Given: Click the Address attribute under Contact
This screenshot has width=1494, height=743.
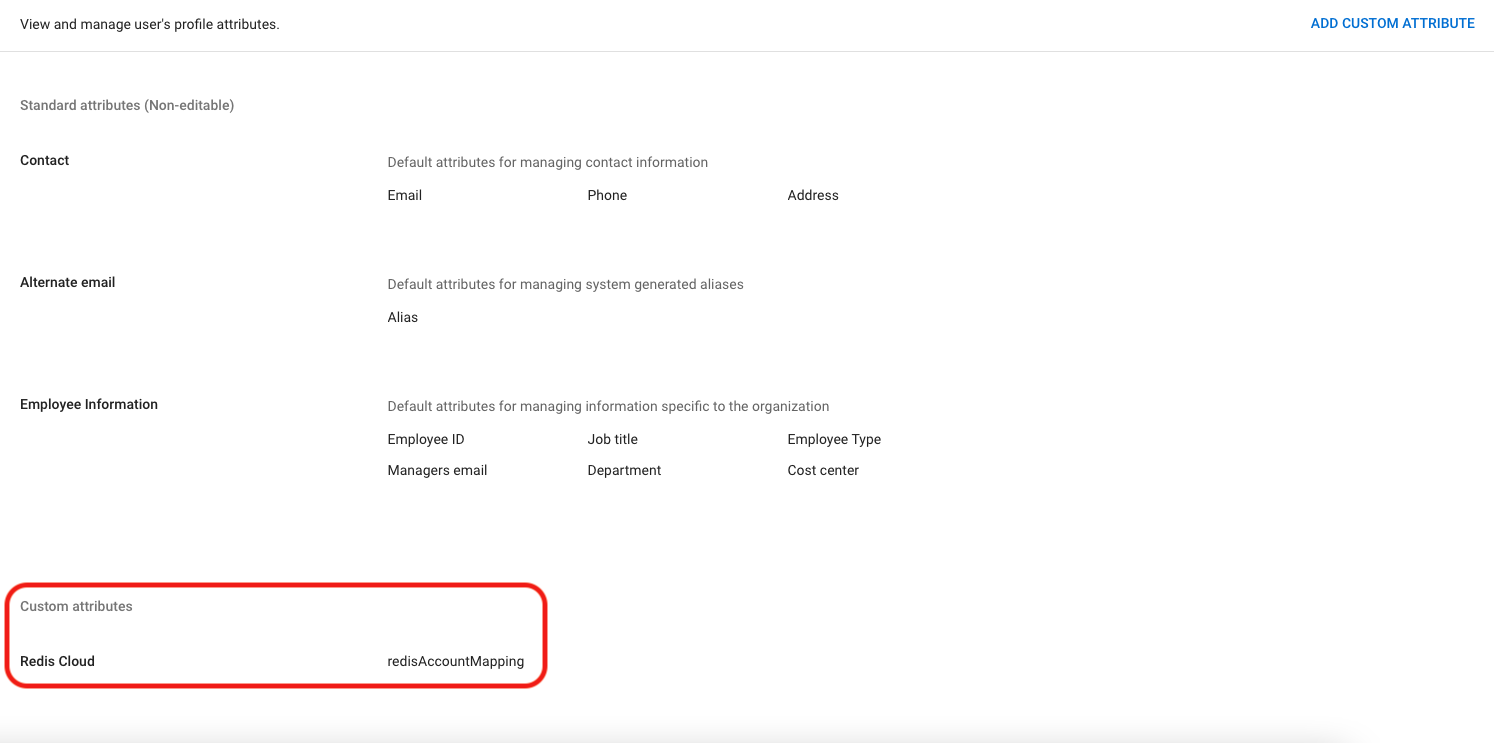Looking at the screenshot, I should coord(812,195).
